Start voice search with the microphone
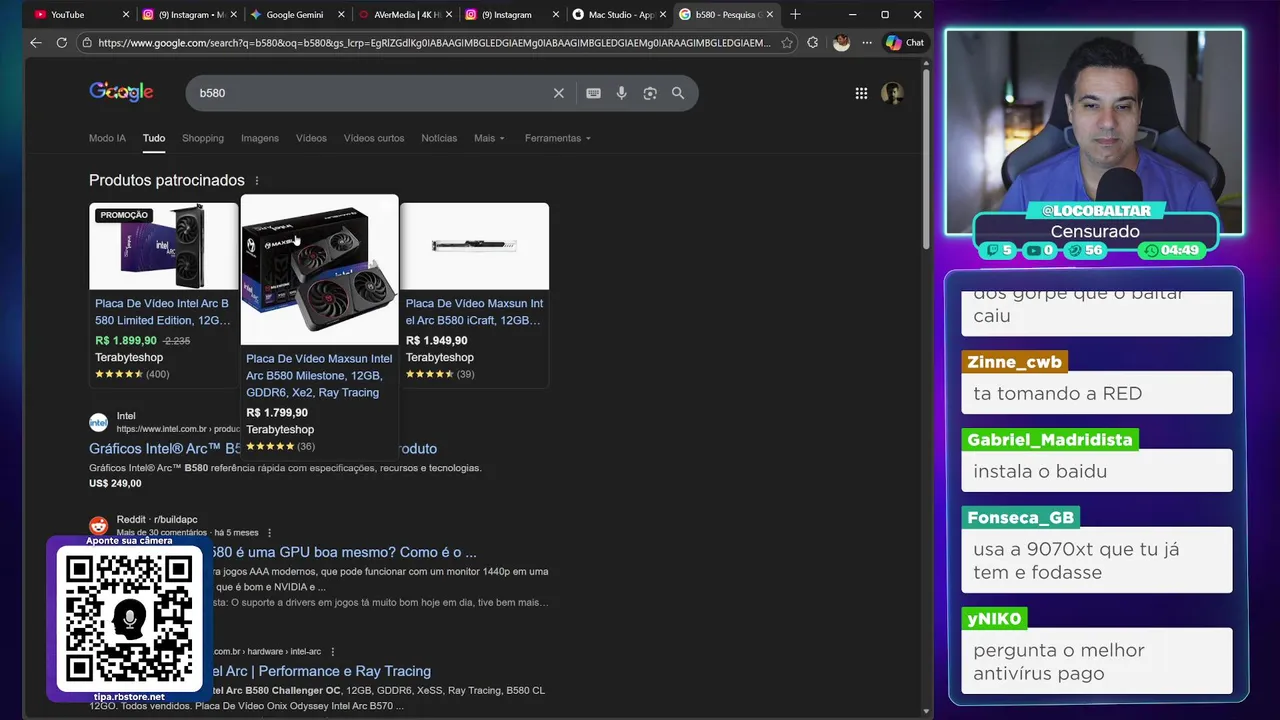 point(622,93)
